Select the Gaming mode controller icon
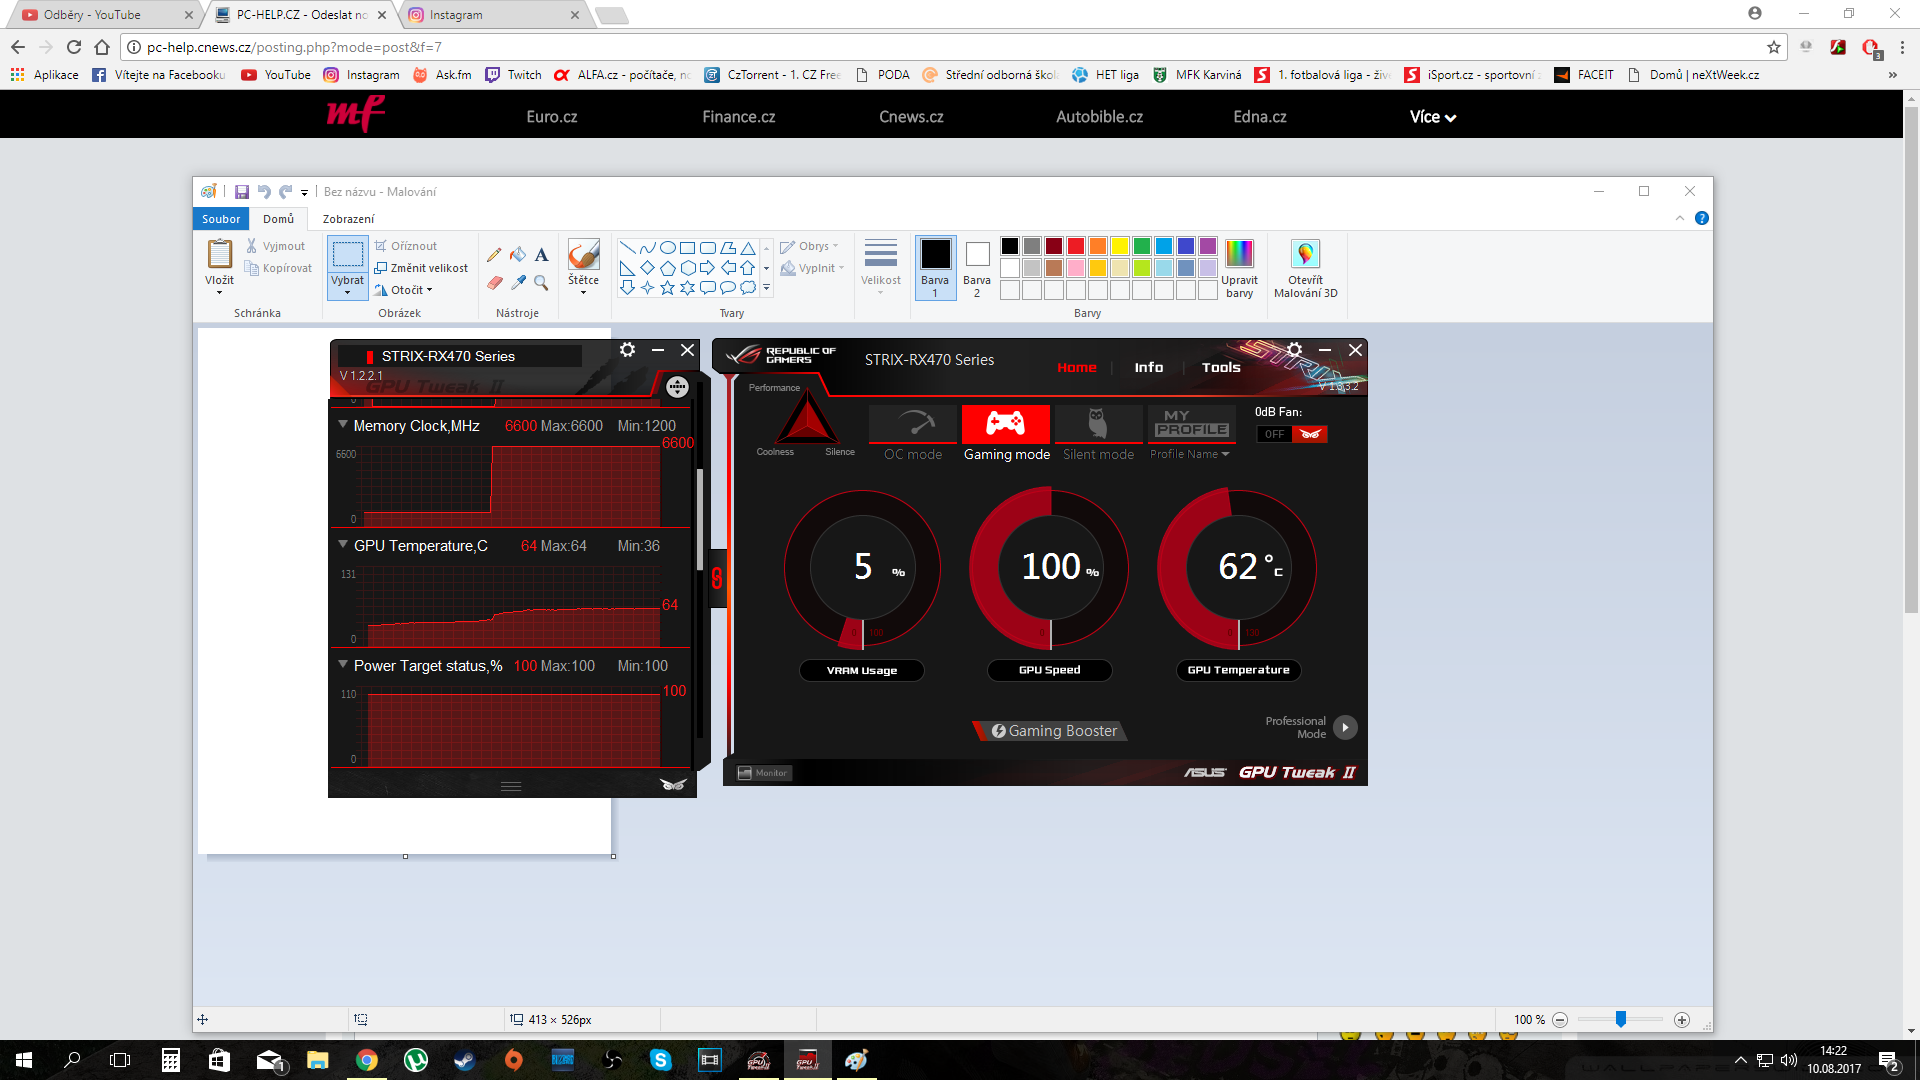 [x=1006, y=424]
